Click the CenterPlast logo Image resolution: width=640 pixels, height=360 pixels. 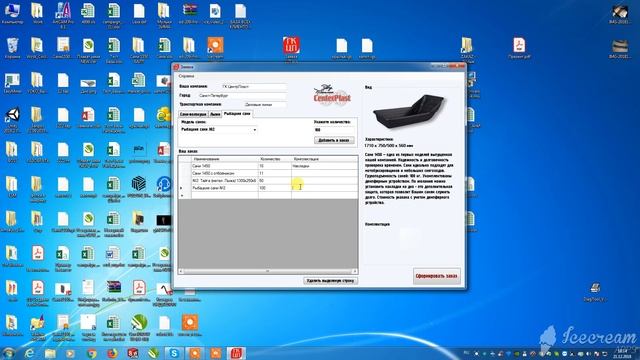pos(332,95)
